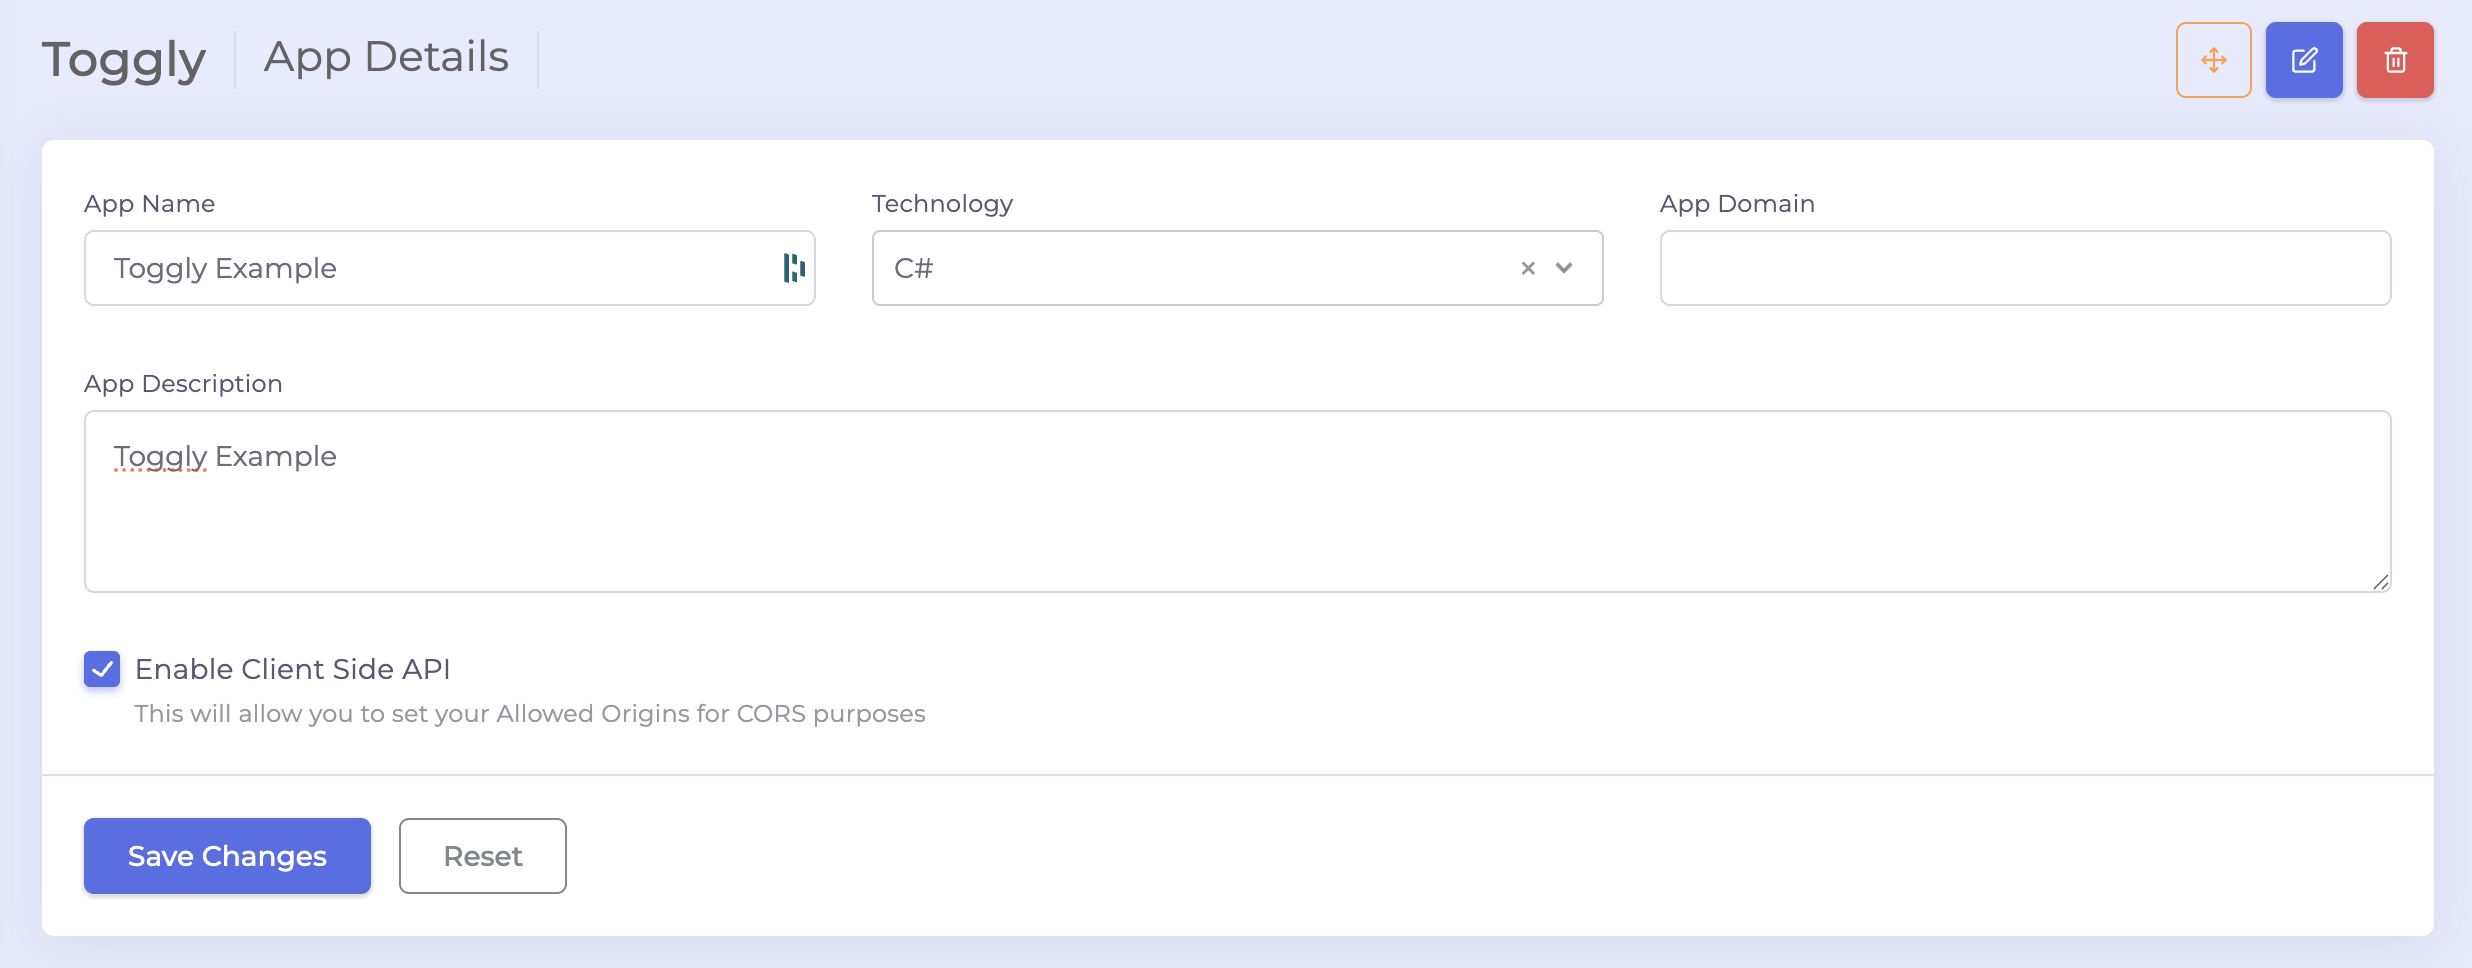2472x968 pixels.
Task: Click the password manager icon in App Name
Action: (x=794, y=268)
